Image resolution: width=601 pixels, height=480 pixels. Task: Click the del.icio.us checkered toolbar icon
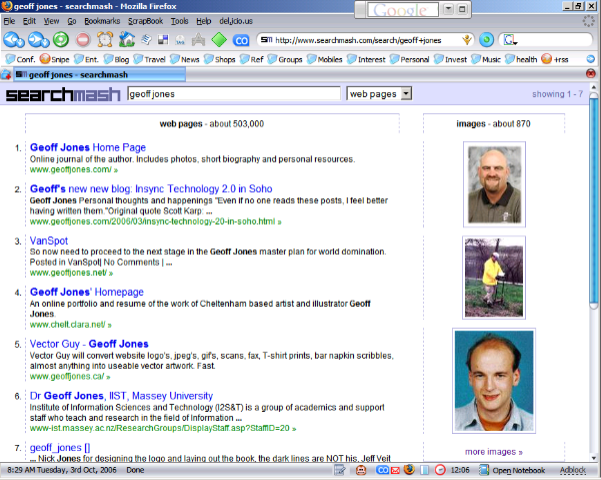pyautogui.click(x=163, y=40)
